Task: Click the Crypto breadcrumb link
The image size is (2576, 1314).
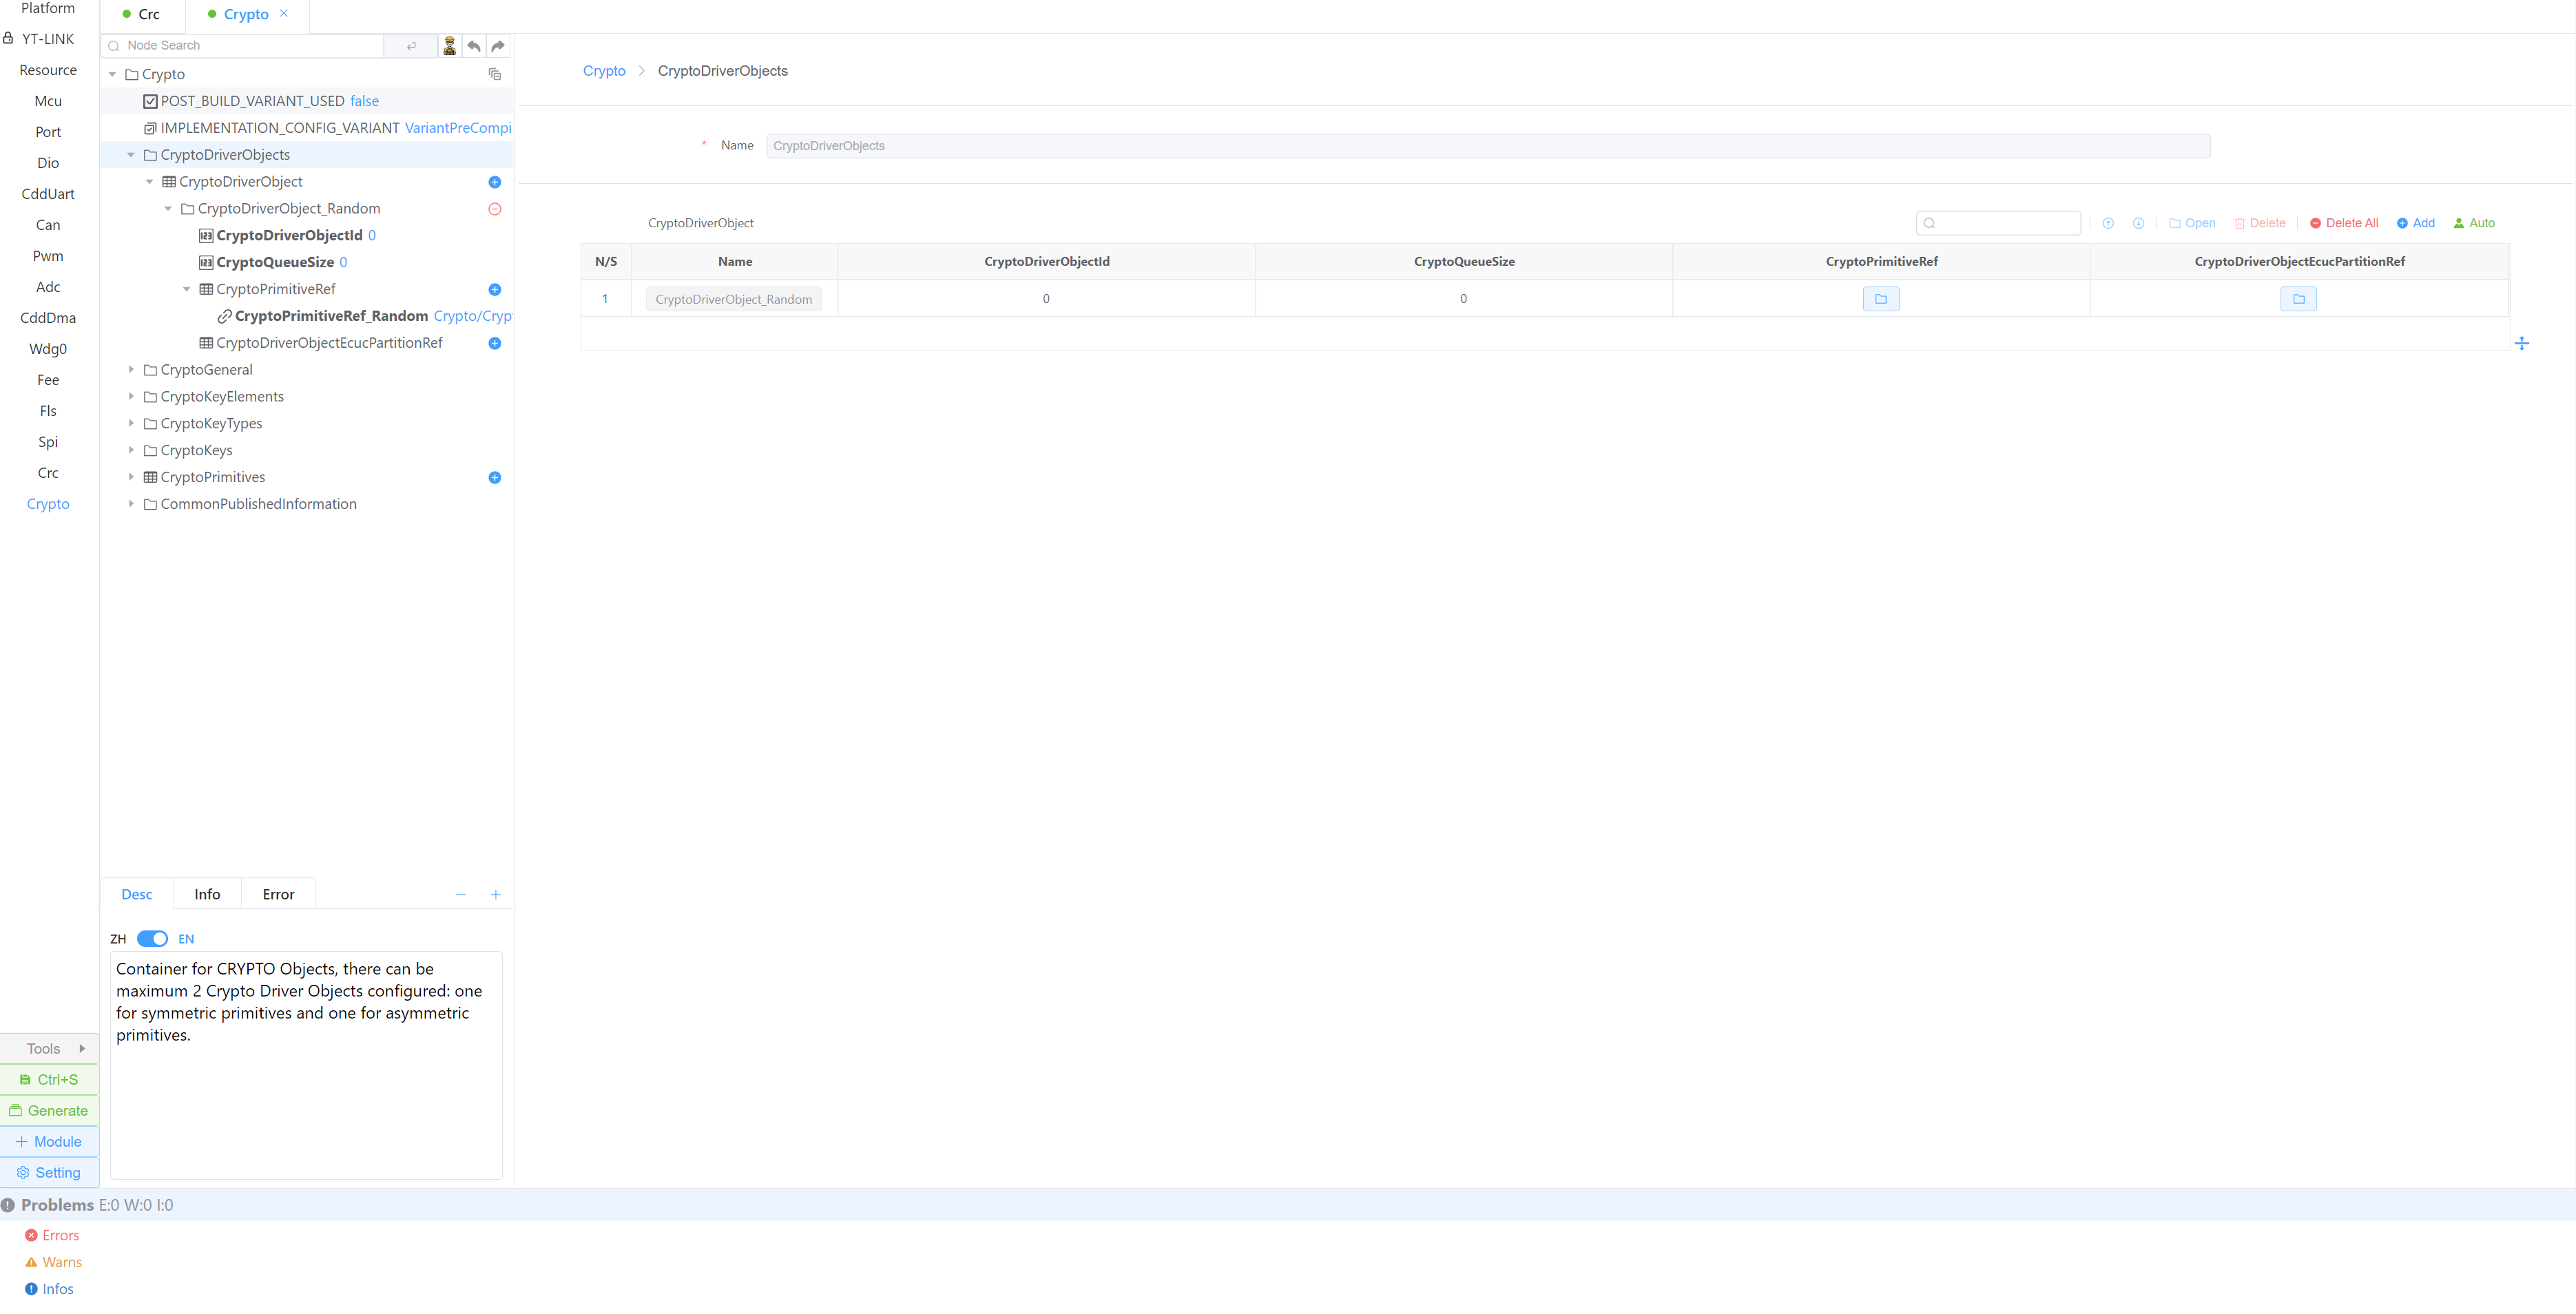Action: click(x=604, y=71)
